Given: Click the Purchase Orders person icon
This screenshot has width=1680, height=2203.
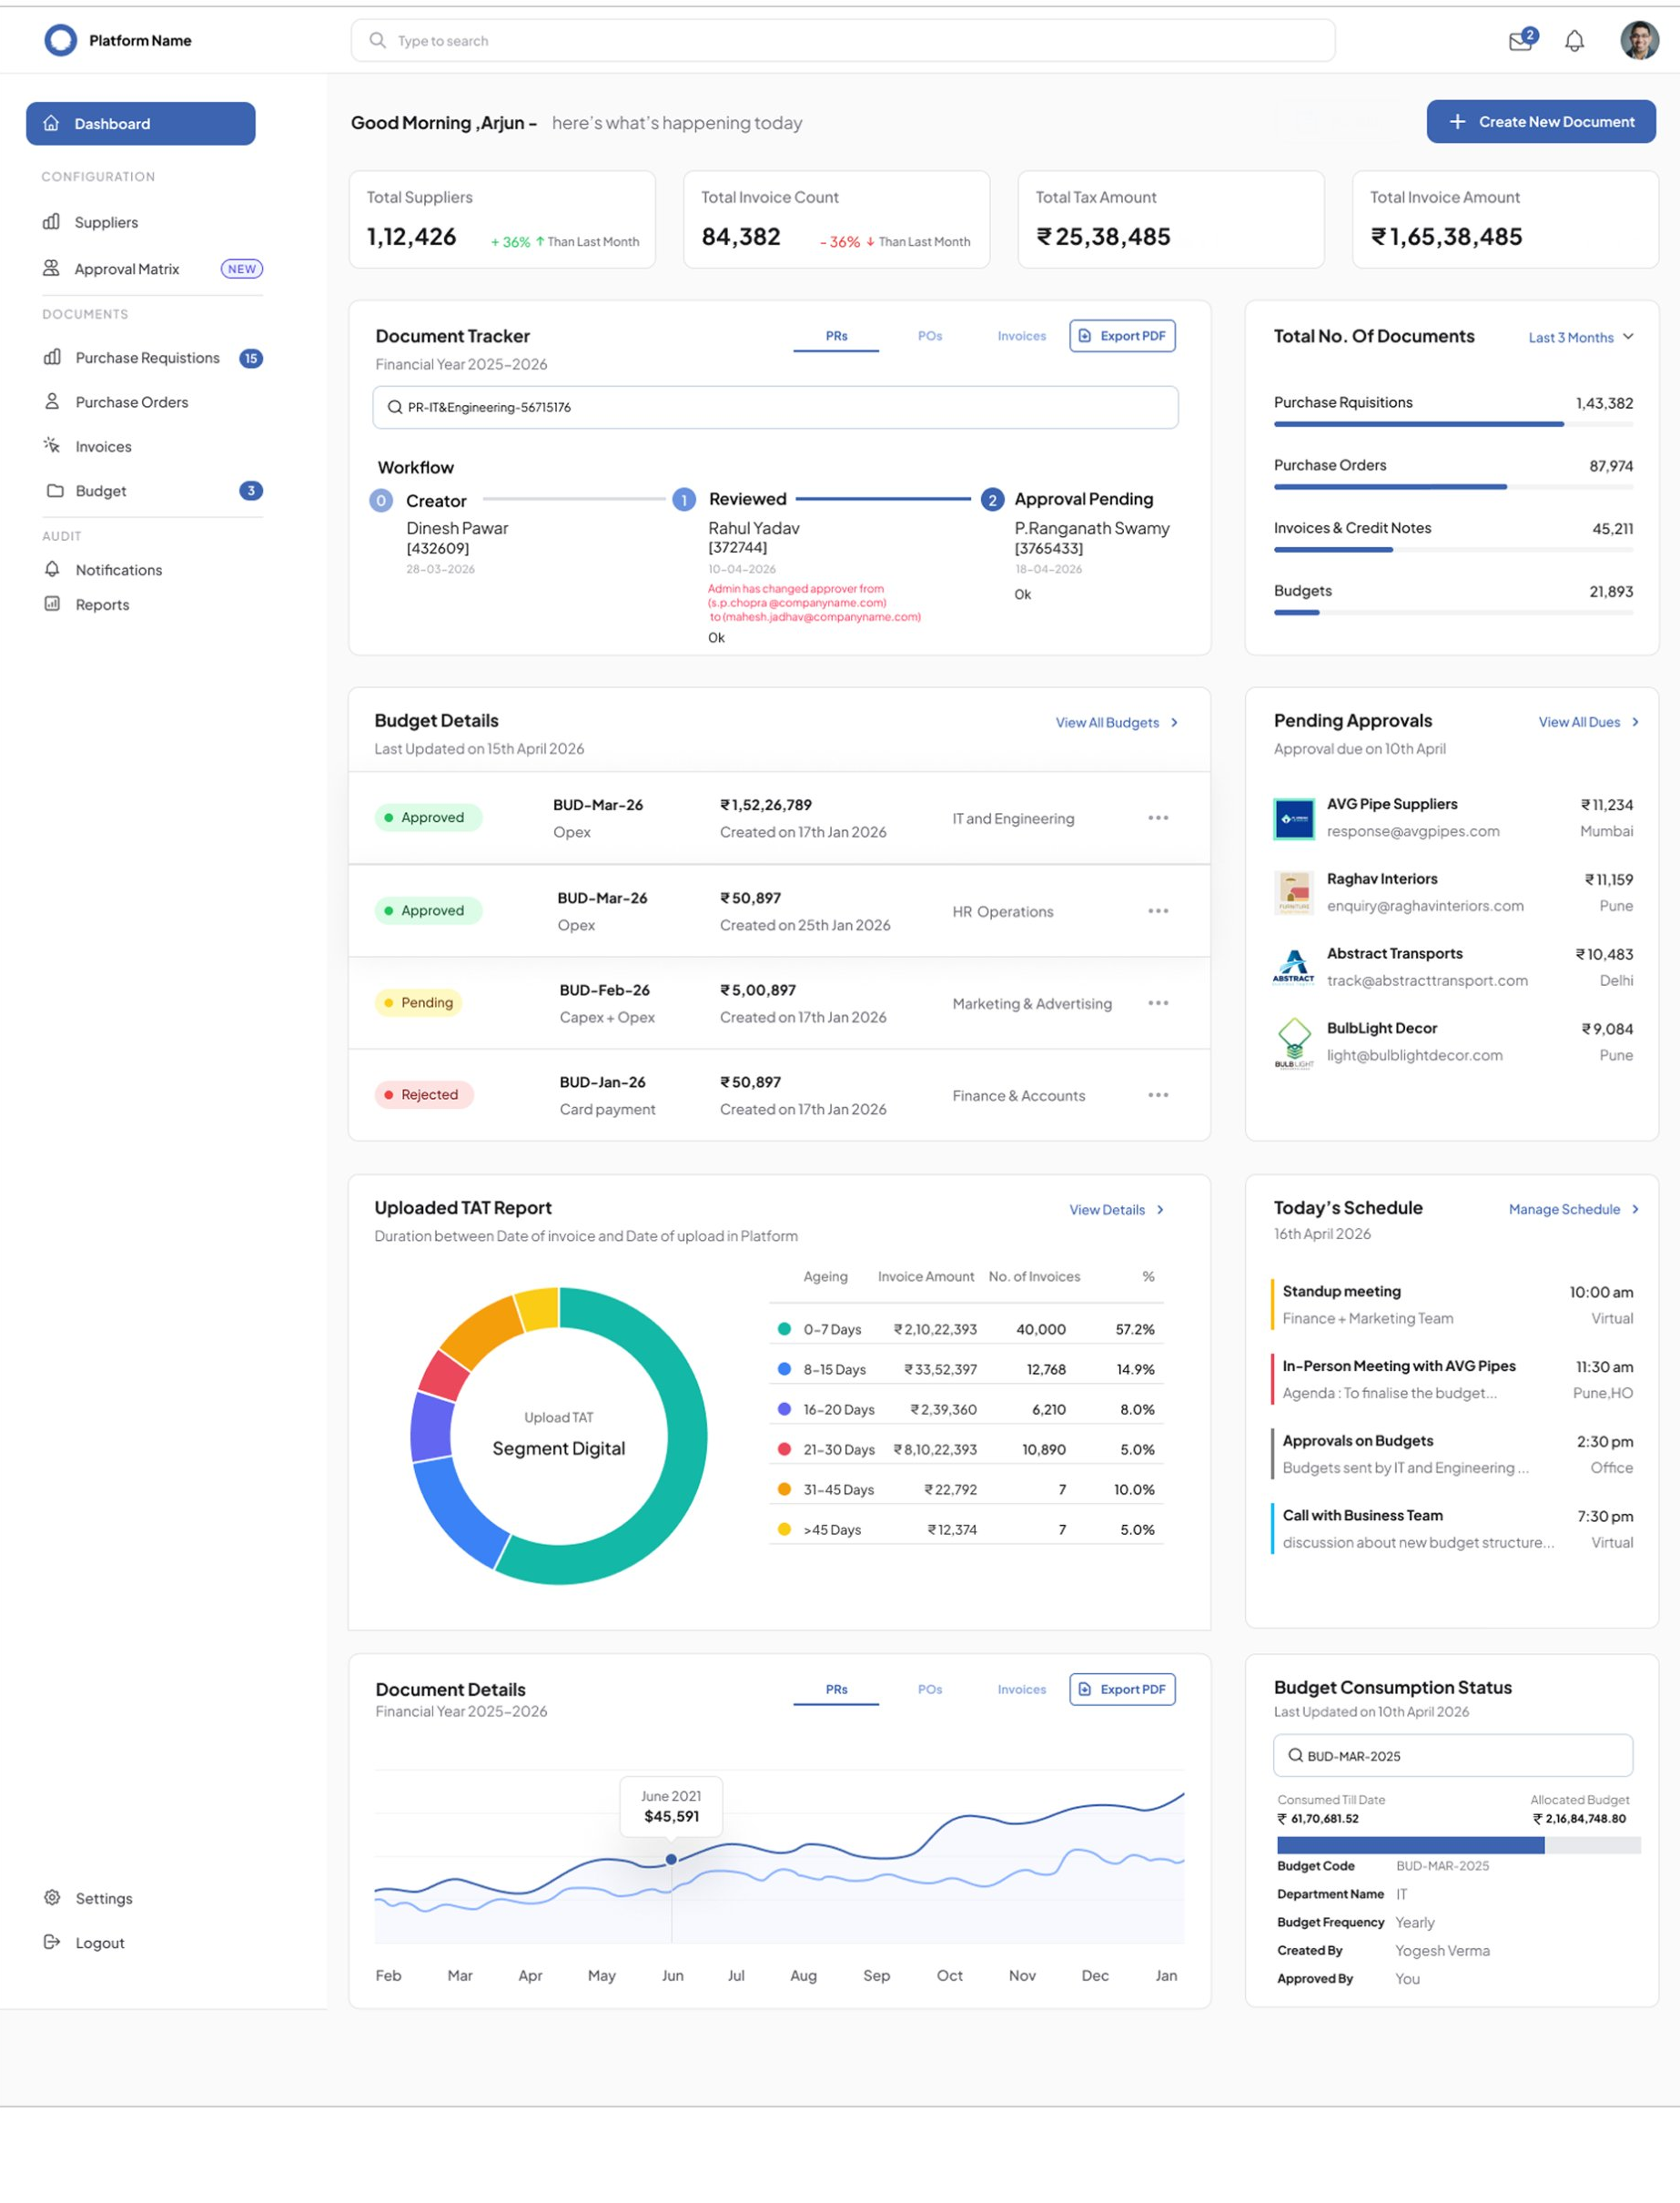Looking at the screenshot, I should click(x=52, y=401).
